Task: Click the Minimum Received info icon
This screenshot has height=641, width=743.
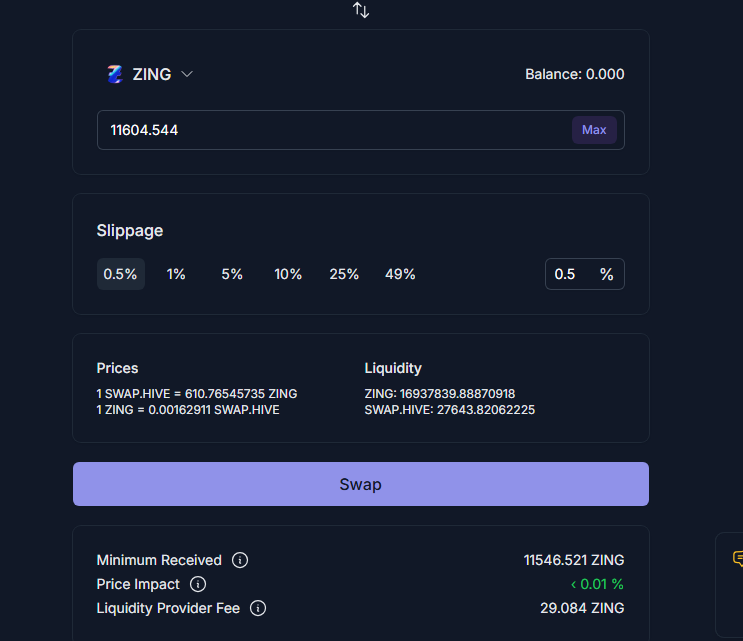Action: coord(240,560)
